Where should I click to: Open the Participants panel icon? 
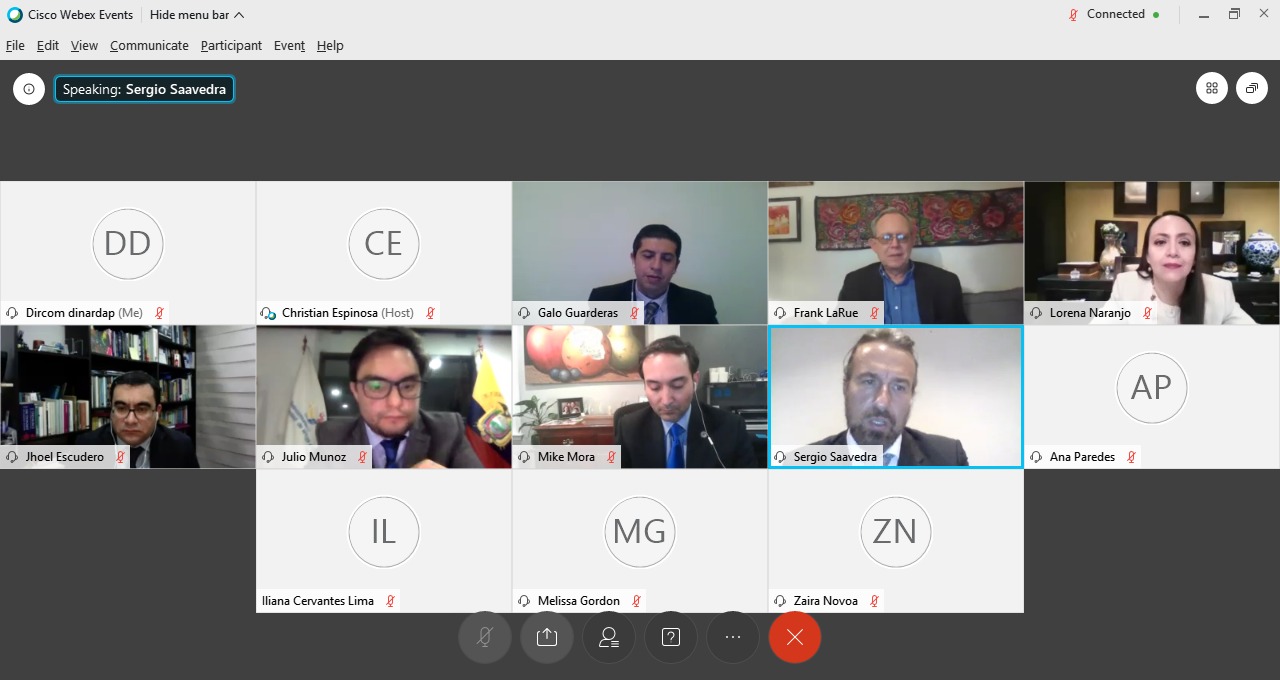609,637
